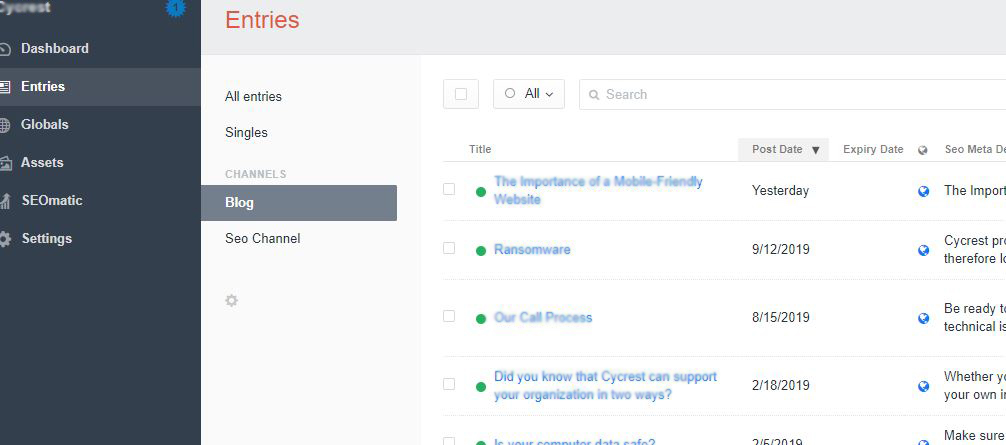
Task: Select the Our Call Process entry checkbox
Action: (449, 316)
